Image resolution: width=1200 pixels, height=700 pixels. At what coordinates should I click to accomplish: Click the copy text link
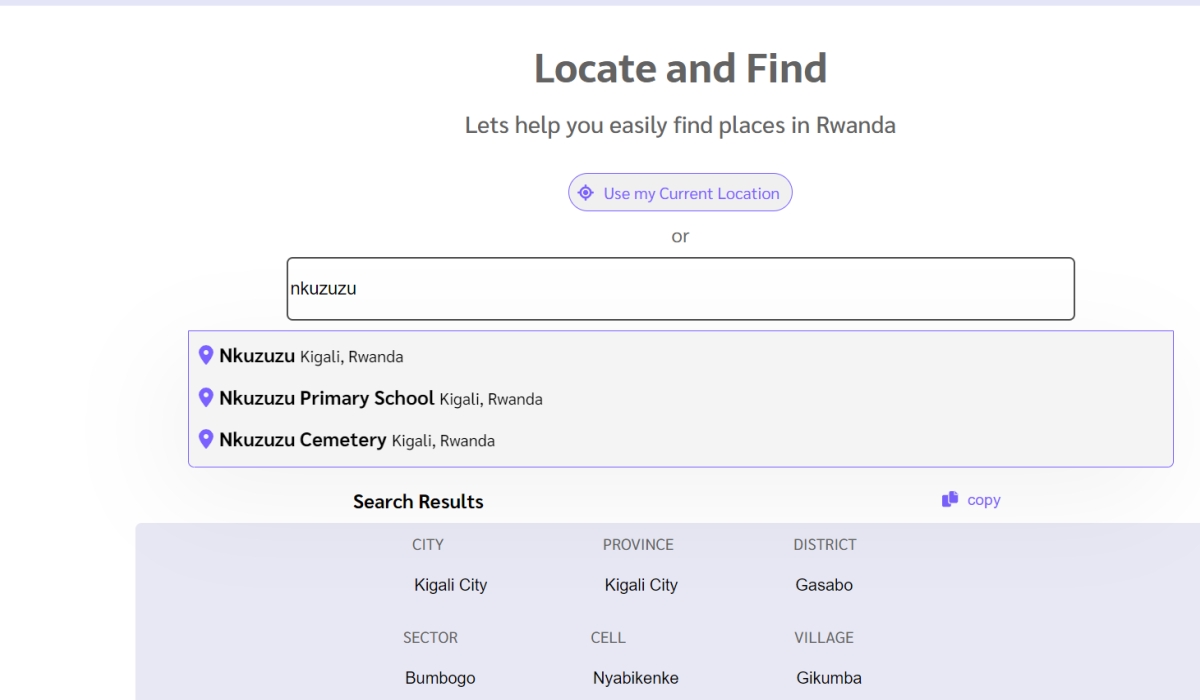coord(984,500)
